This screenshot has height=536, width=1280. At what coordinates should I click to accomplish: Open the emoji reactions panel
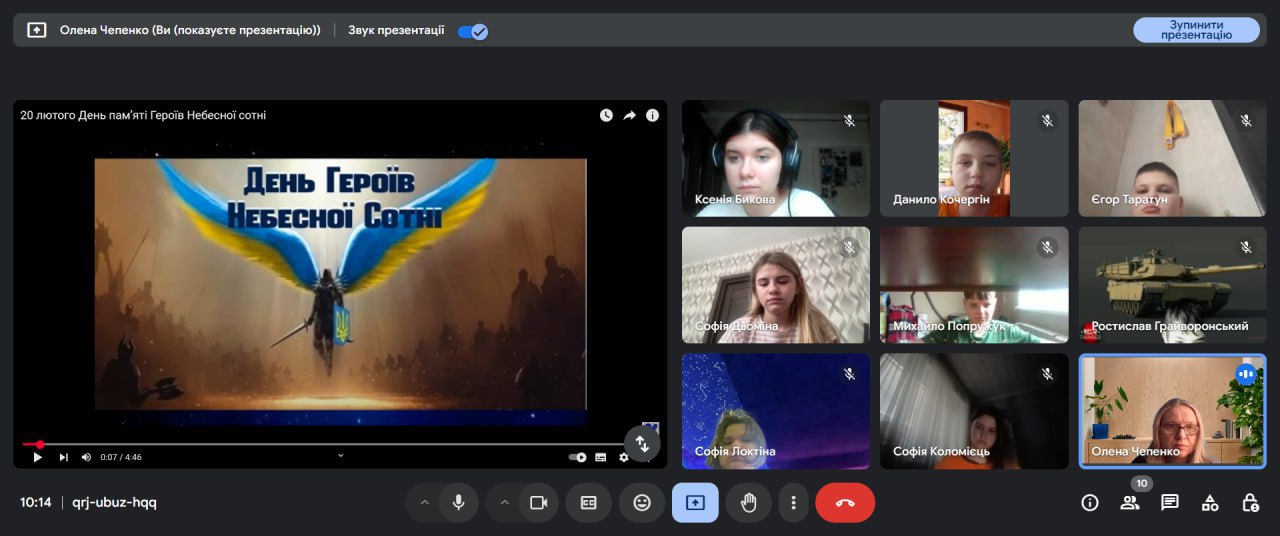[642, 503]
